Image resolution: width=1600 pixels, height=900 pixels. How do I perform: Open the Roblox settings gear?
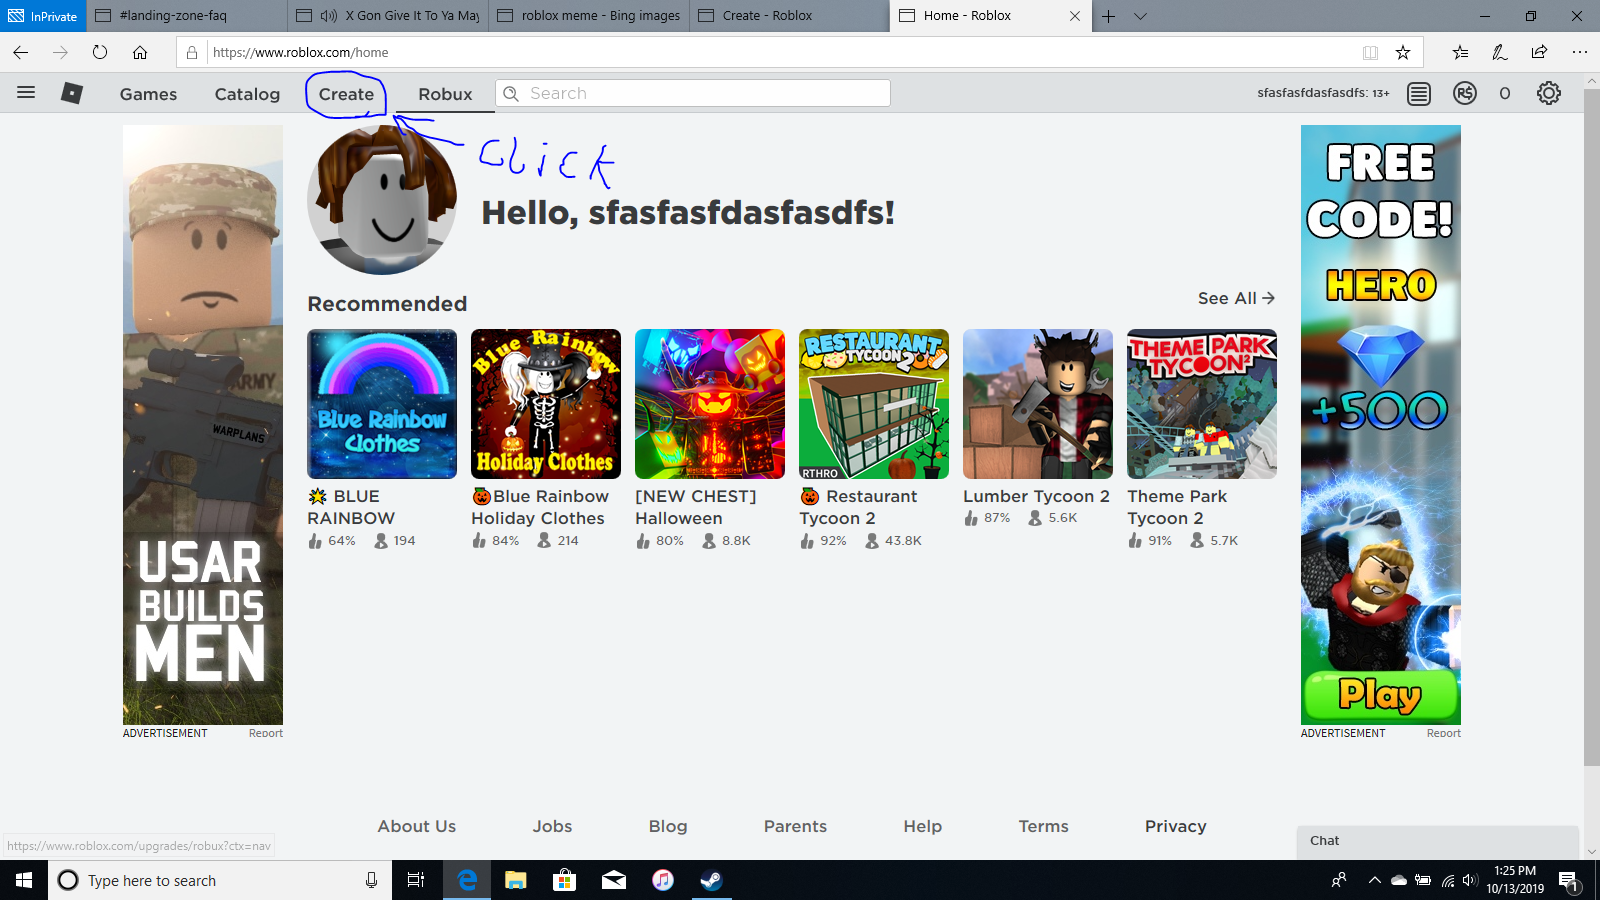(1549, 93)
